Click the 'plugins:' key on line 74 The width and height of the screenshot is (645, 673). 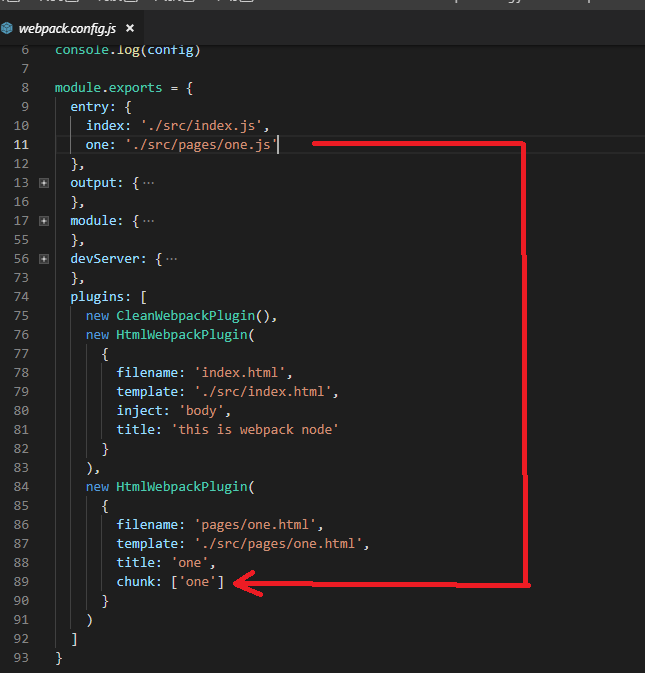pyautogui.click(x=100, y=297)
